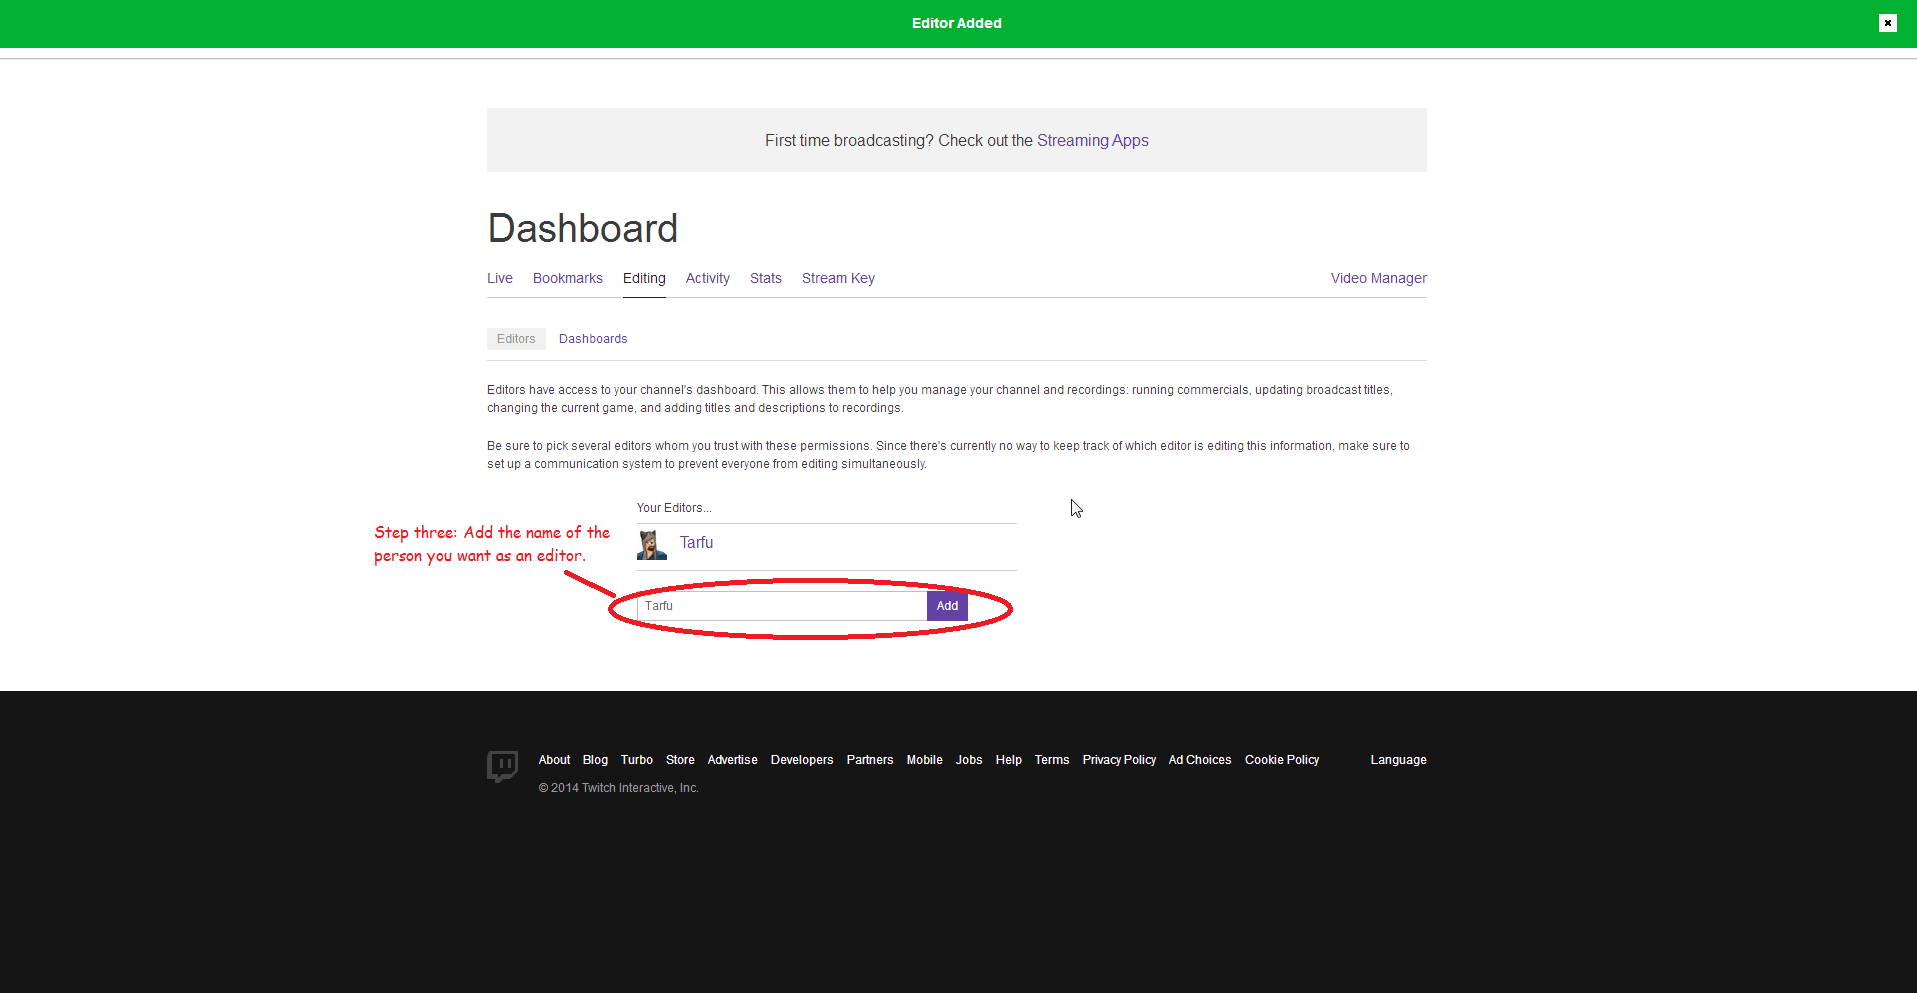
Task: Switch to the Dashboards sub-tab
Action: [593, 339]
